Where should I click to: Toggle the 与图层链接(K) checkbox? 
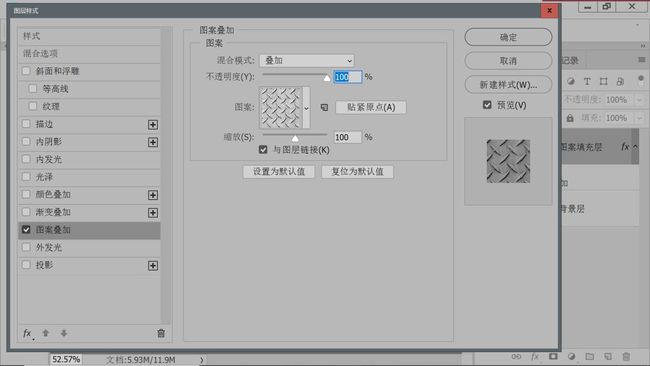point(263,150)
